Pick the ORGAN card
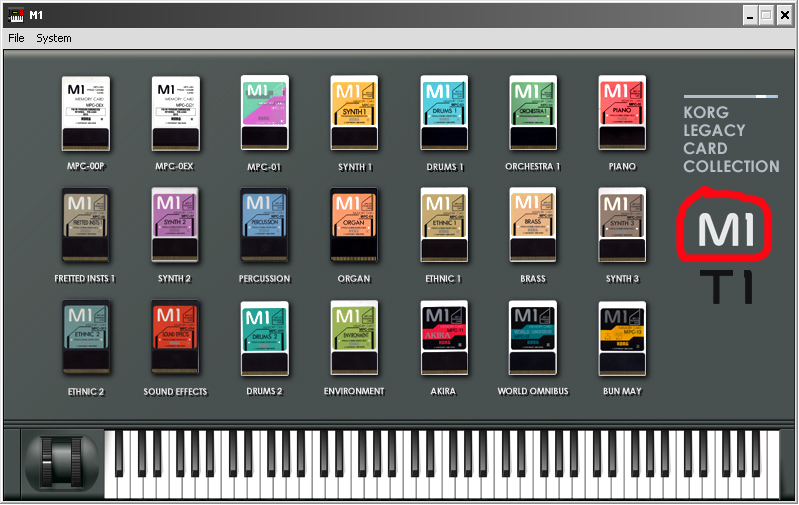Image resolution: width=799 pixels, height=505 pixels. point(354,225)
